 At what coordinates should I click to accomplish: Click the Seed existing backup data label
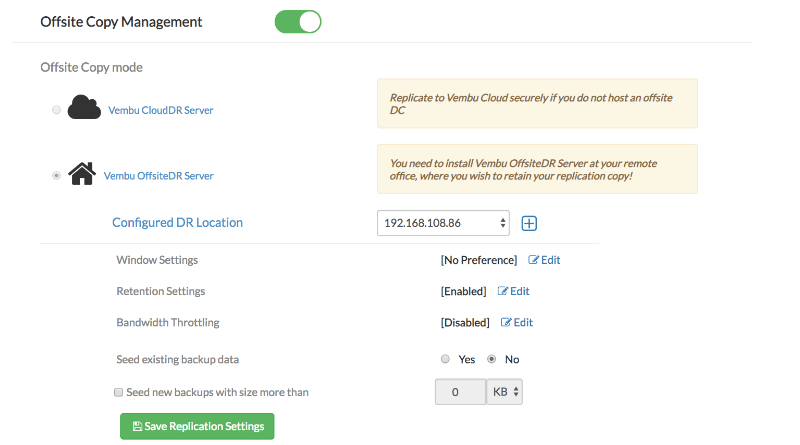click(178, 359)
